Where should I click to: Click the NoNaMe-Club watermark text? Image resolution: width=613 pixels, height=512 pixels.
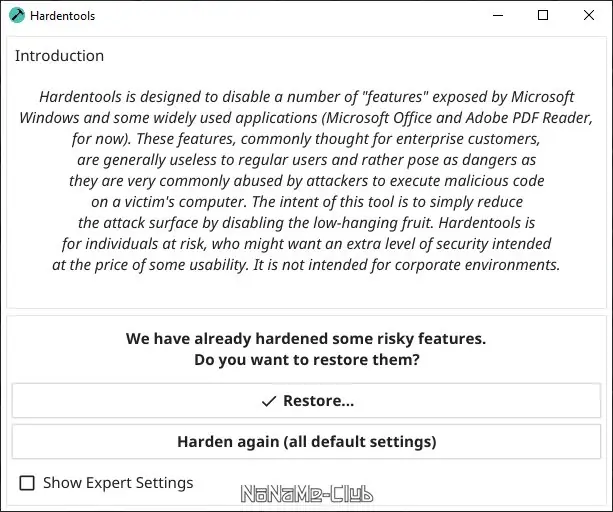click(x=306, y=494)
